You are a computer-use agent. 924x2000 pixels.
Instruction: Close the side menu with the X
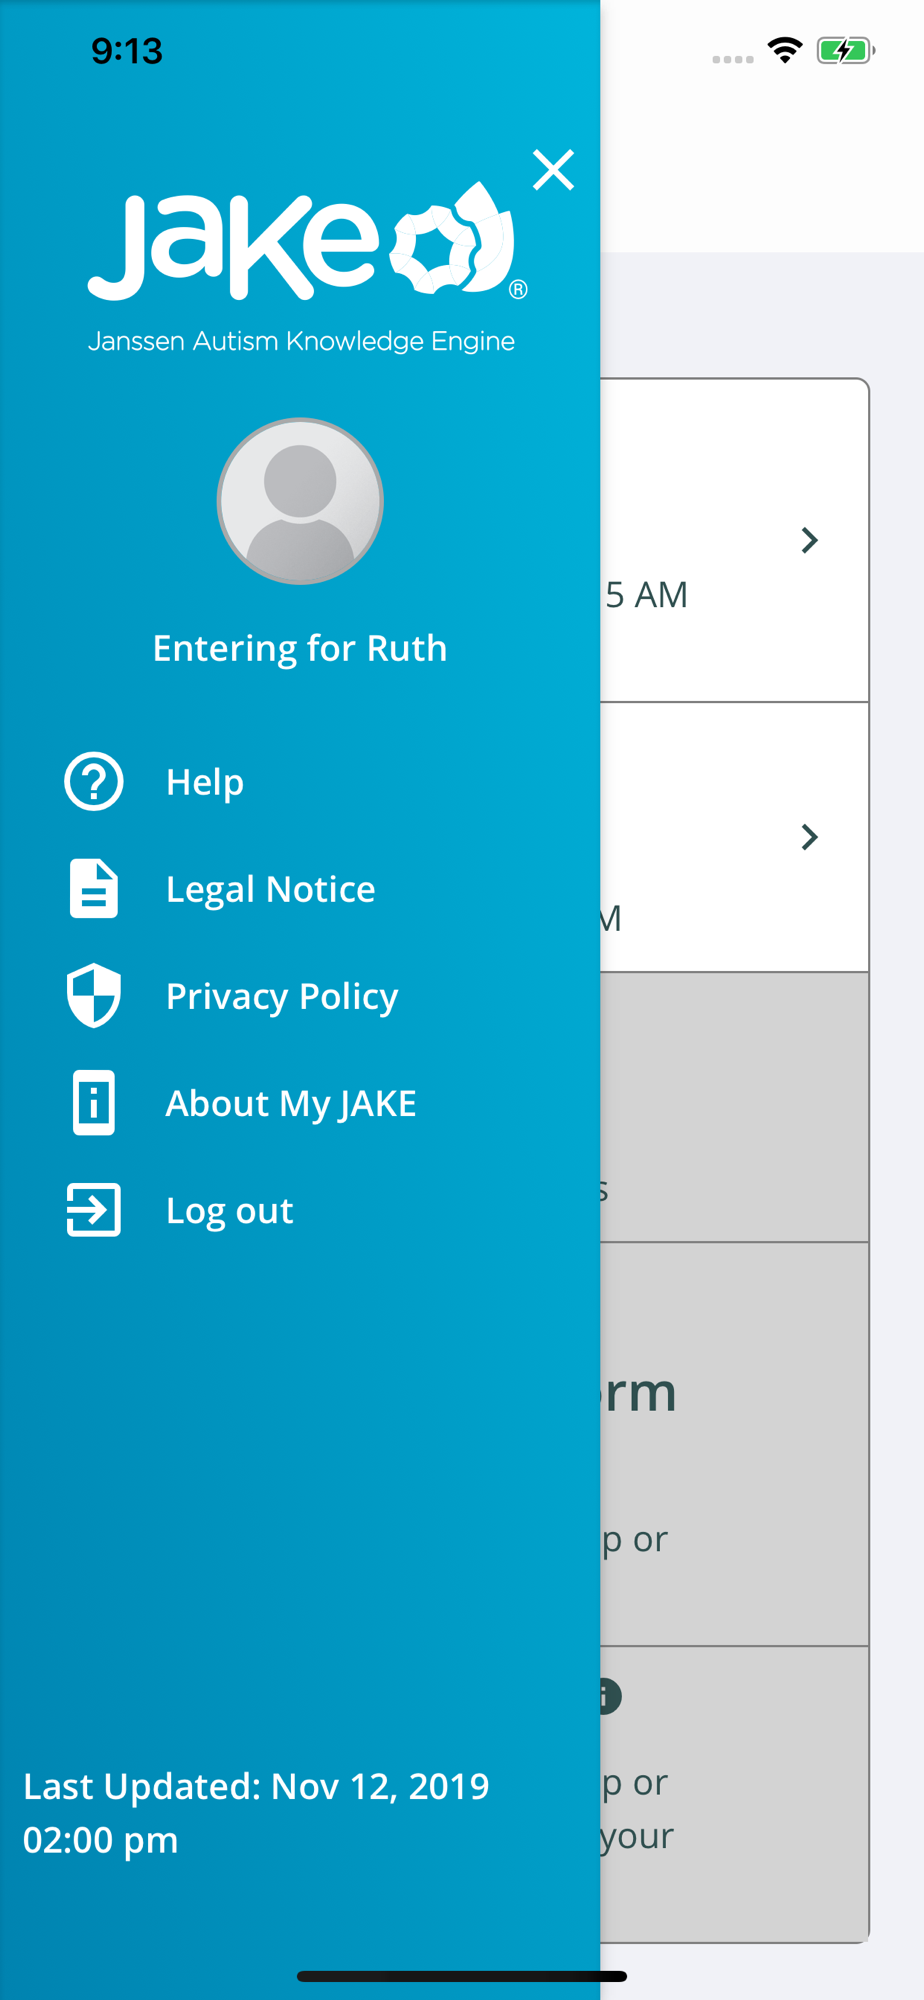(553, 170)
